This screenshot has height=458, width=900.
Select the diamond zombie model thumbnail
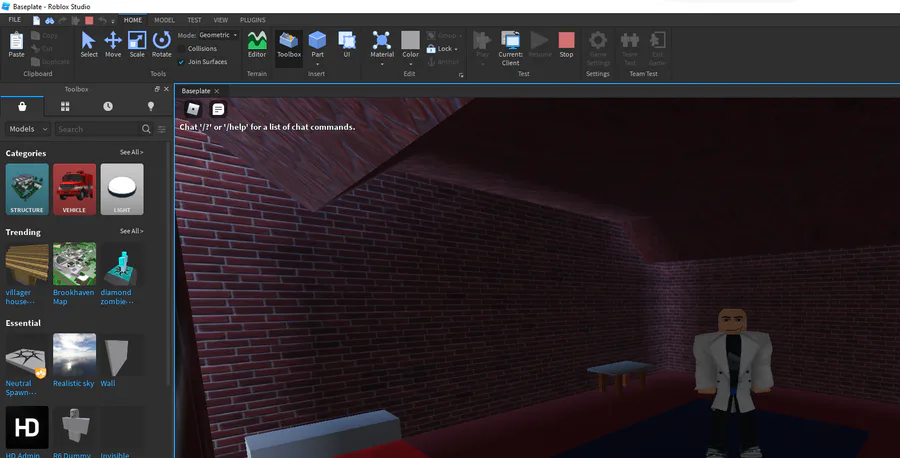122,264
